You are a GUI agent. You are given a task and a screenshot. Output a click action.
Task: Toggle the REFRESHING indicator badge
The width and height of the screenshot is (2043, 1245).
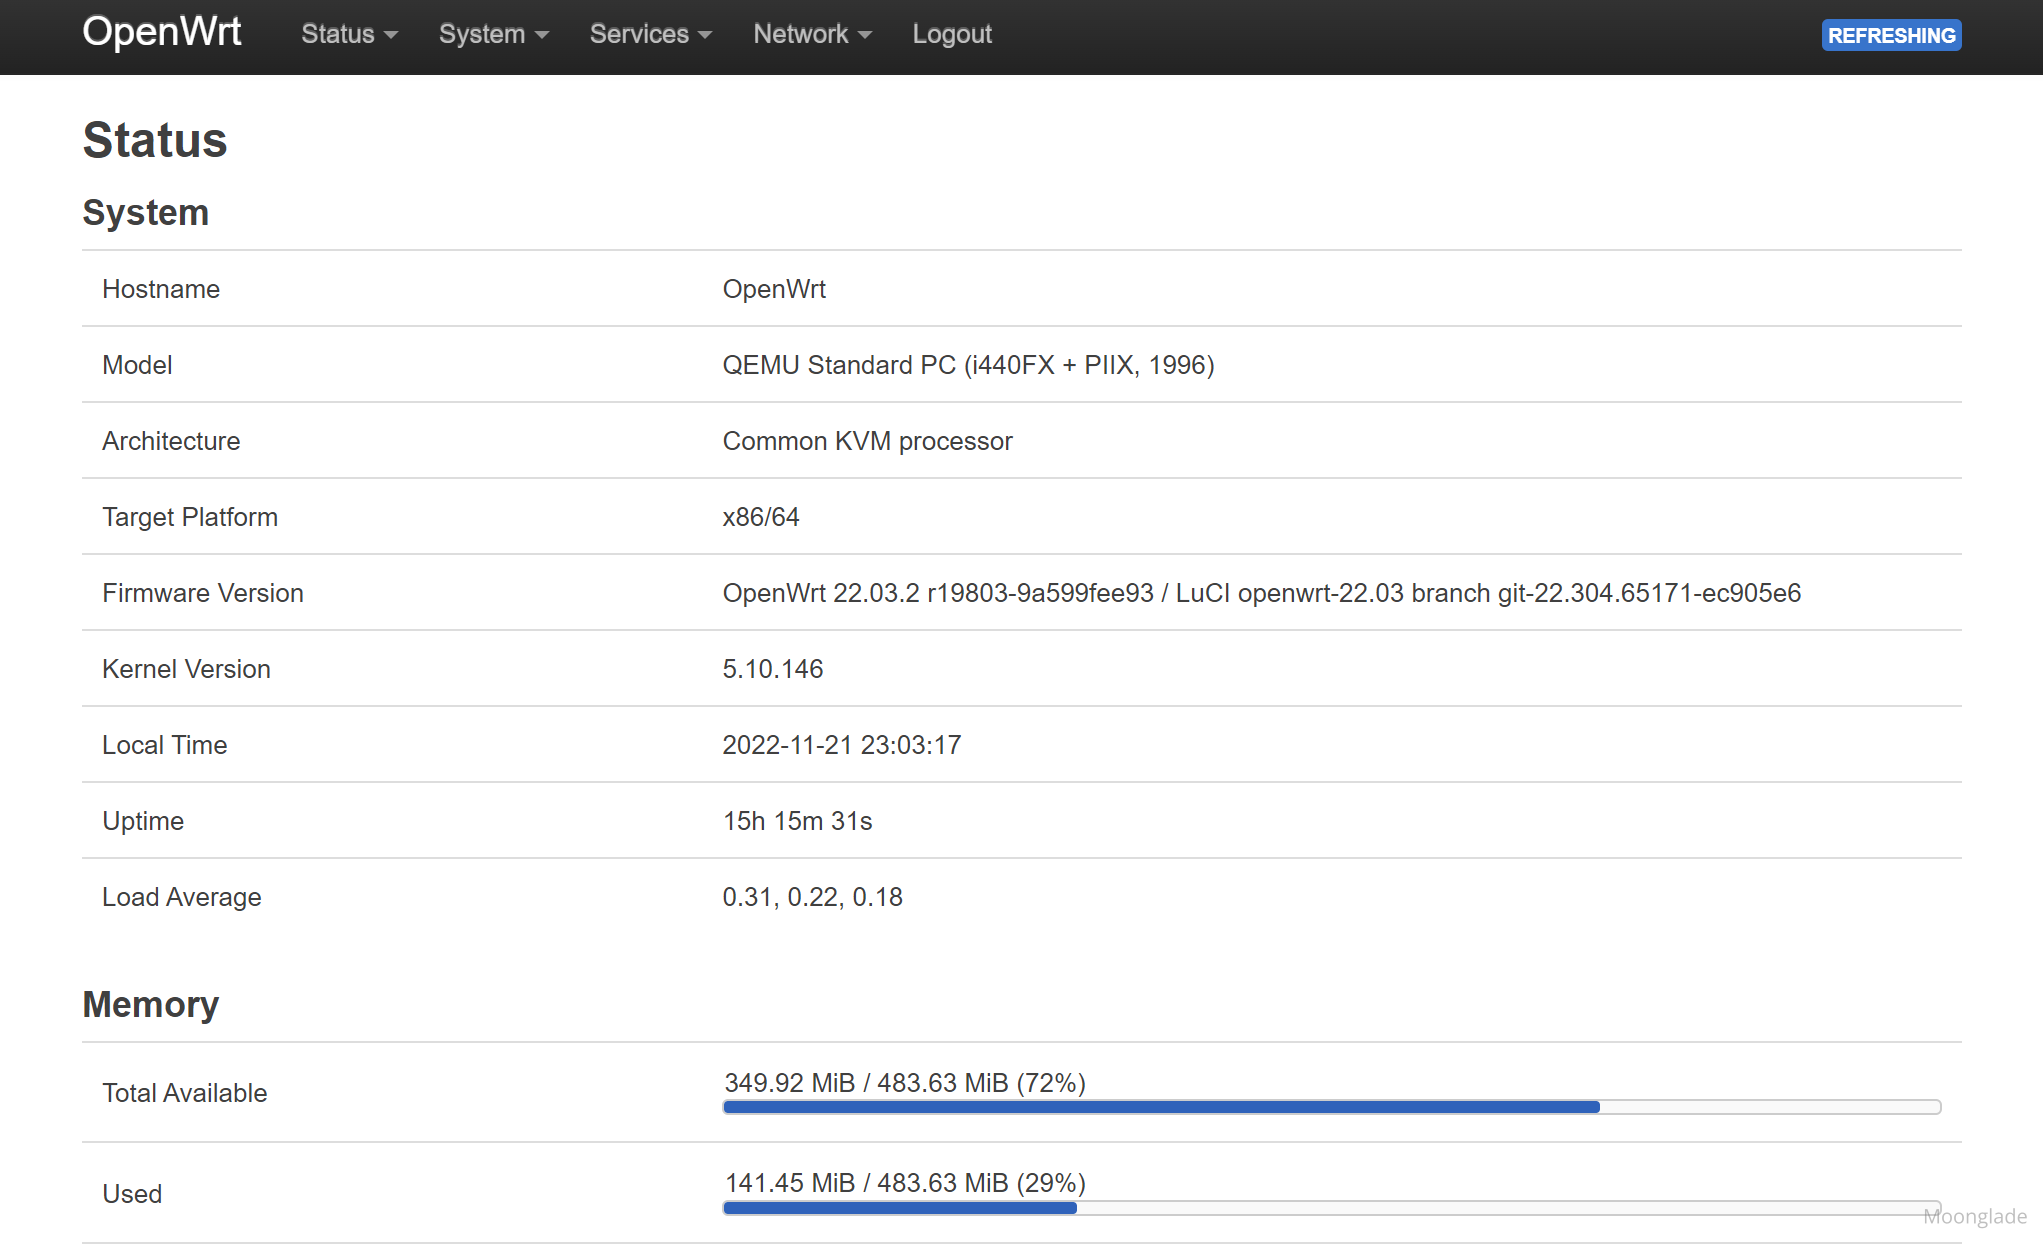click(x=1890, y=35)
